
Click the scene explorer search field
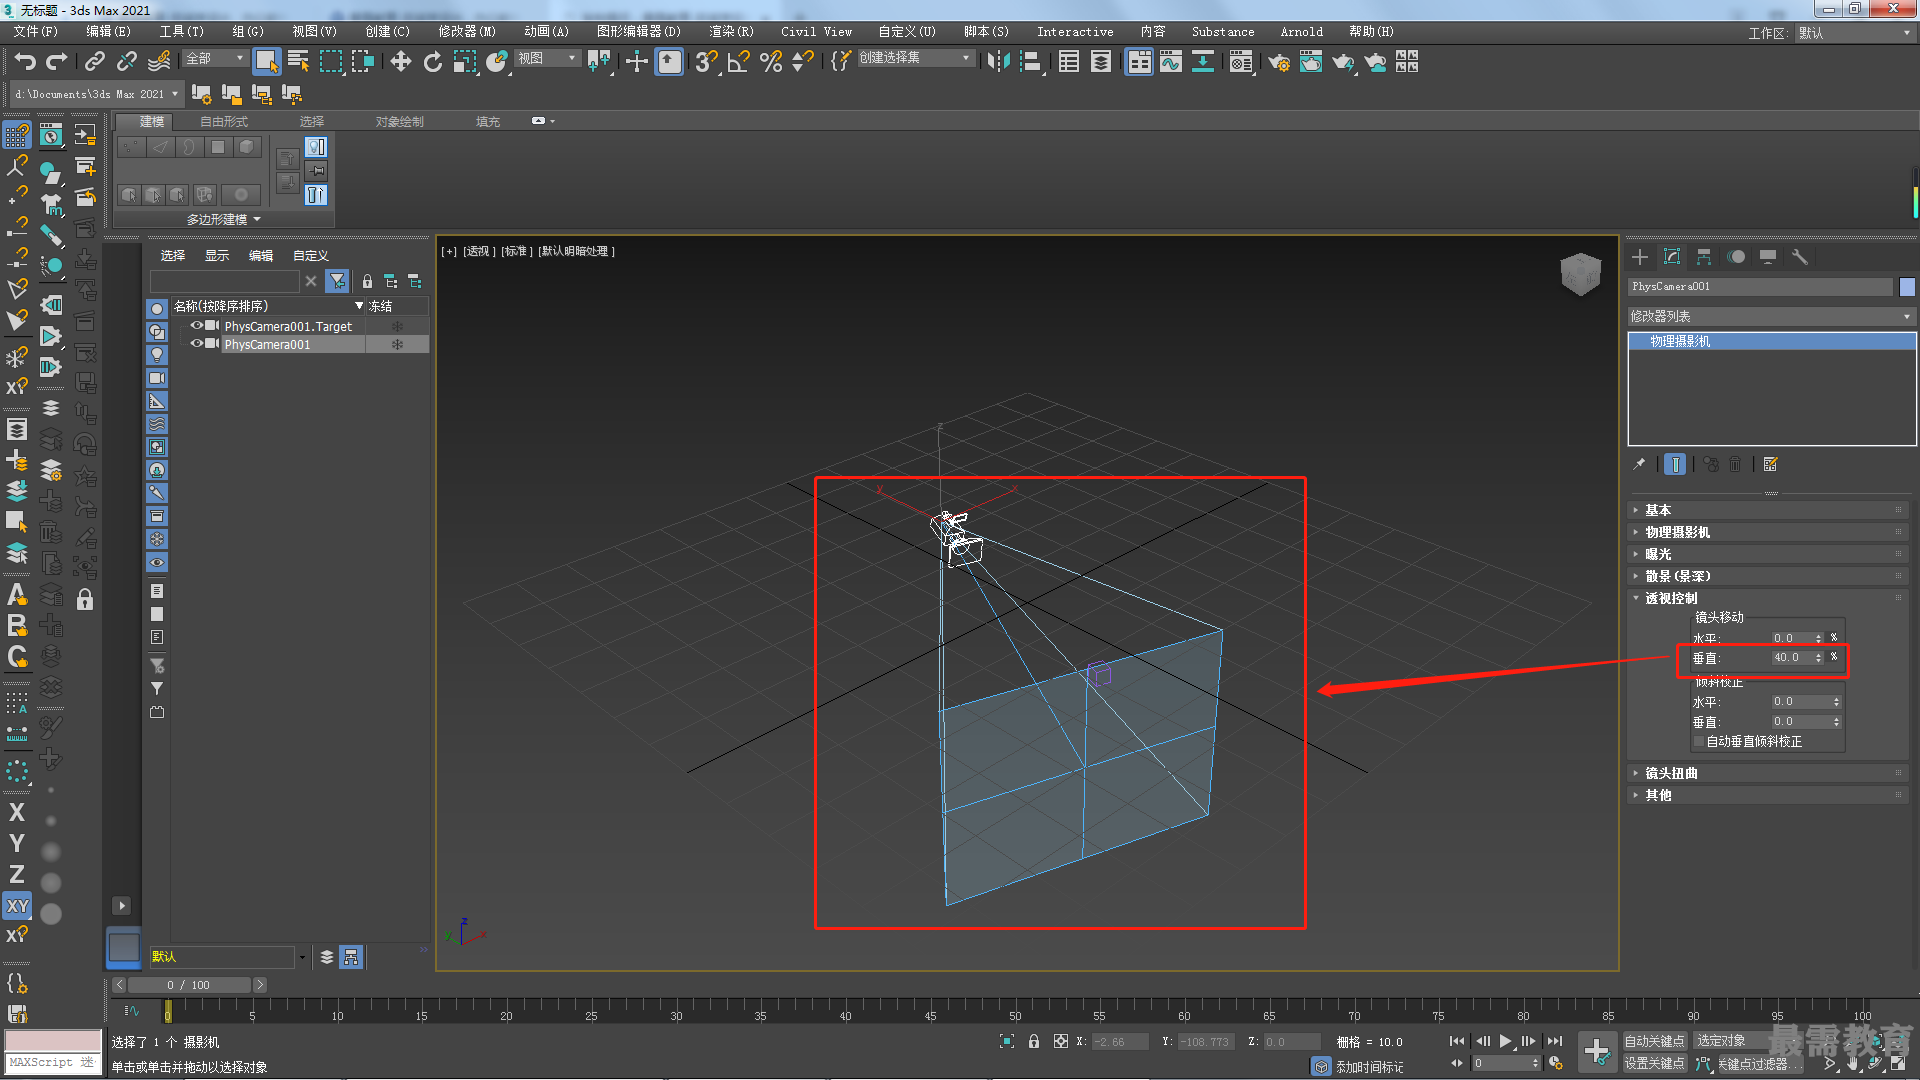225,281
